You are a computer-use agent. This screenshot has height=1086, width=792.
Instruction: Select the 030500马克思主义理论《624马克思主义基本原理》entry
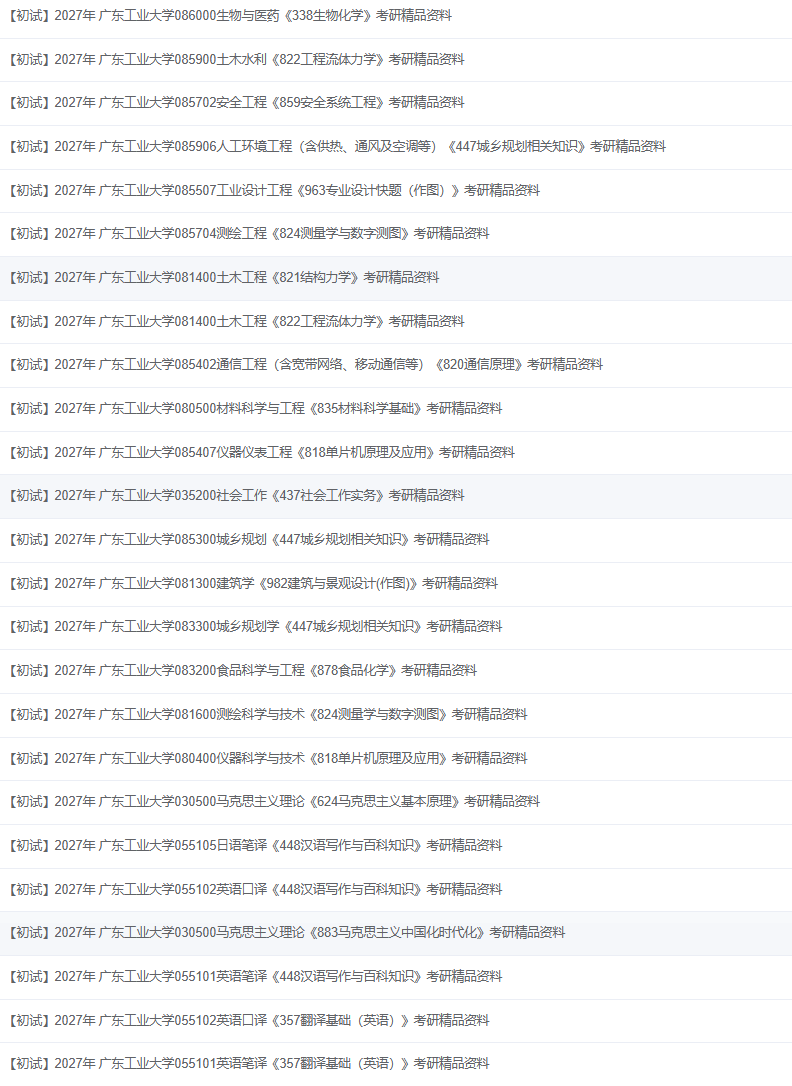(x=275, y=801)
